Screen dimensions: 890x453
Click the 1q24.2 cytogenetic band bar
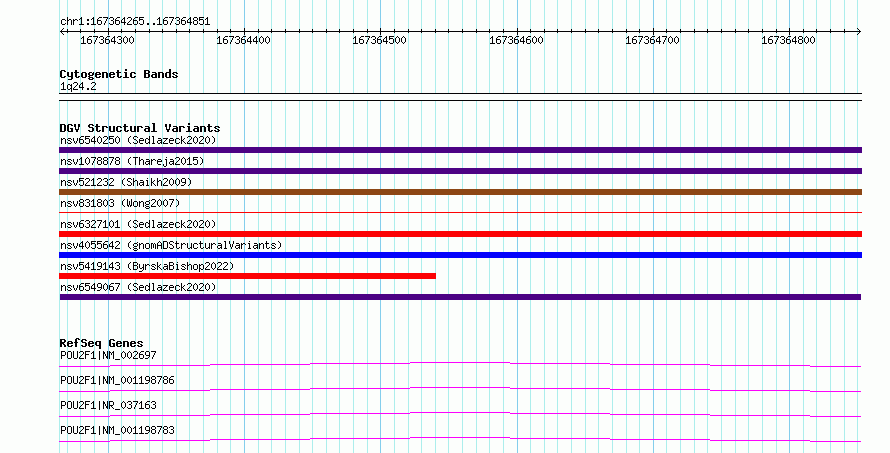coord(460,97)
